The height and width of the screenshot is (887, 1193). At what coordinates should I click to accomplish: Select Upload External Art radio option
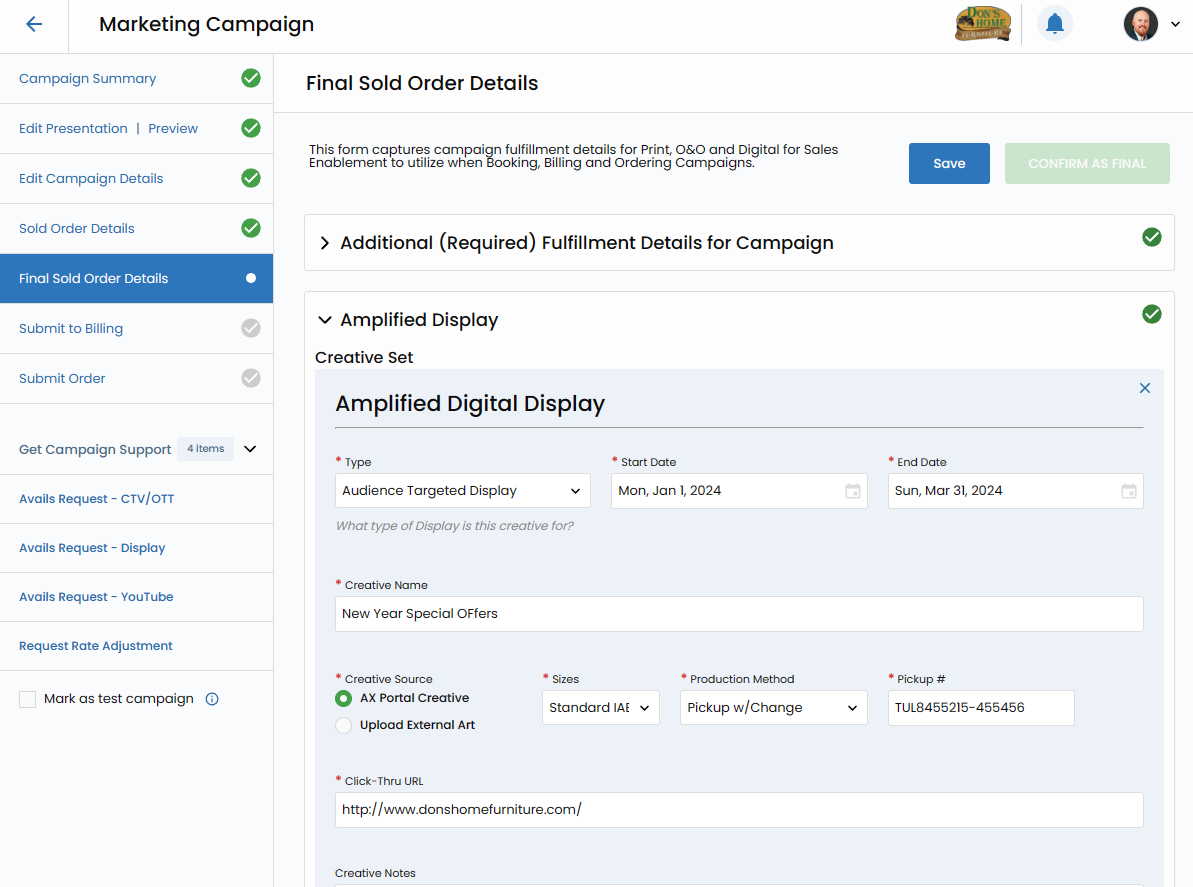344,725
